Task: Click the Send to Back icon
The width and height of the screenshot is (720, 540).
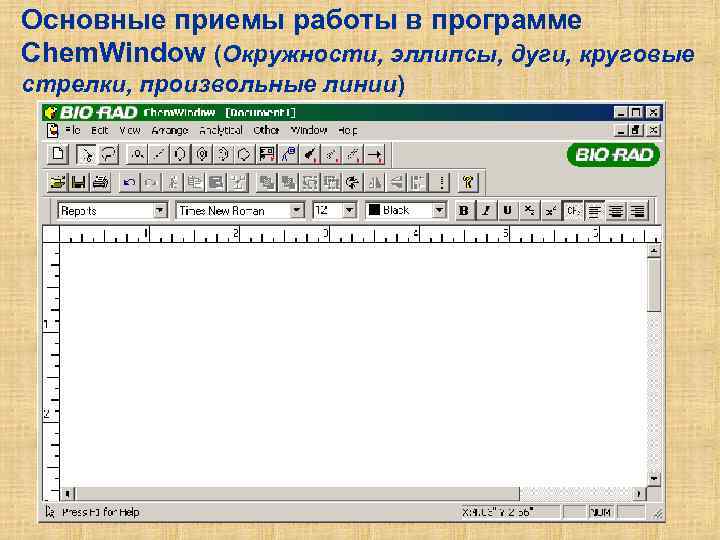Action: click(288, 183)
